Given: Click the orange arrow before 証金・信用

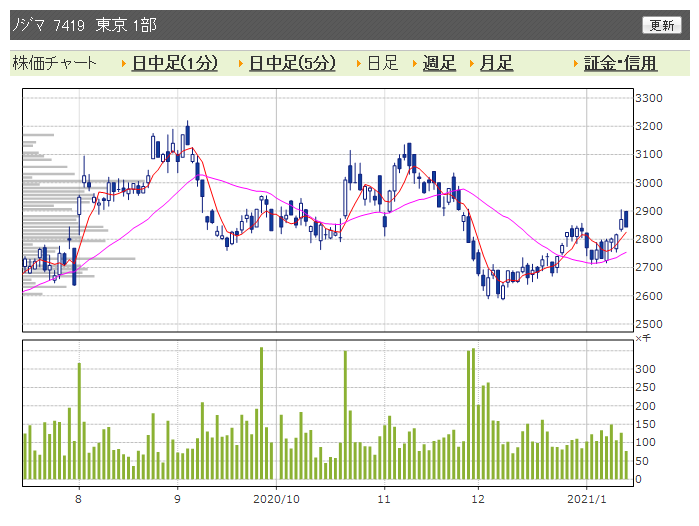Looking at the screenshot, I should pyautogui.click(x=576, y=64).
